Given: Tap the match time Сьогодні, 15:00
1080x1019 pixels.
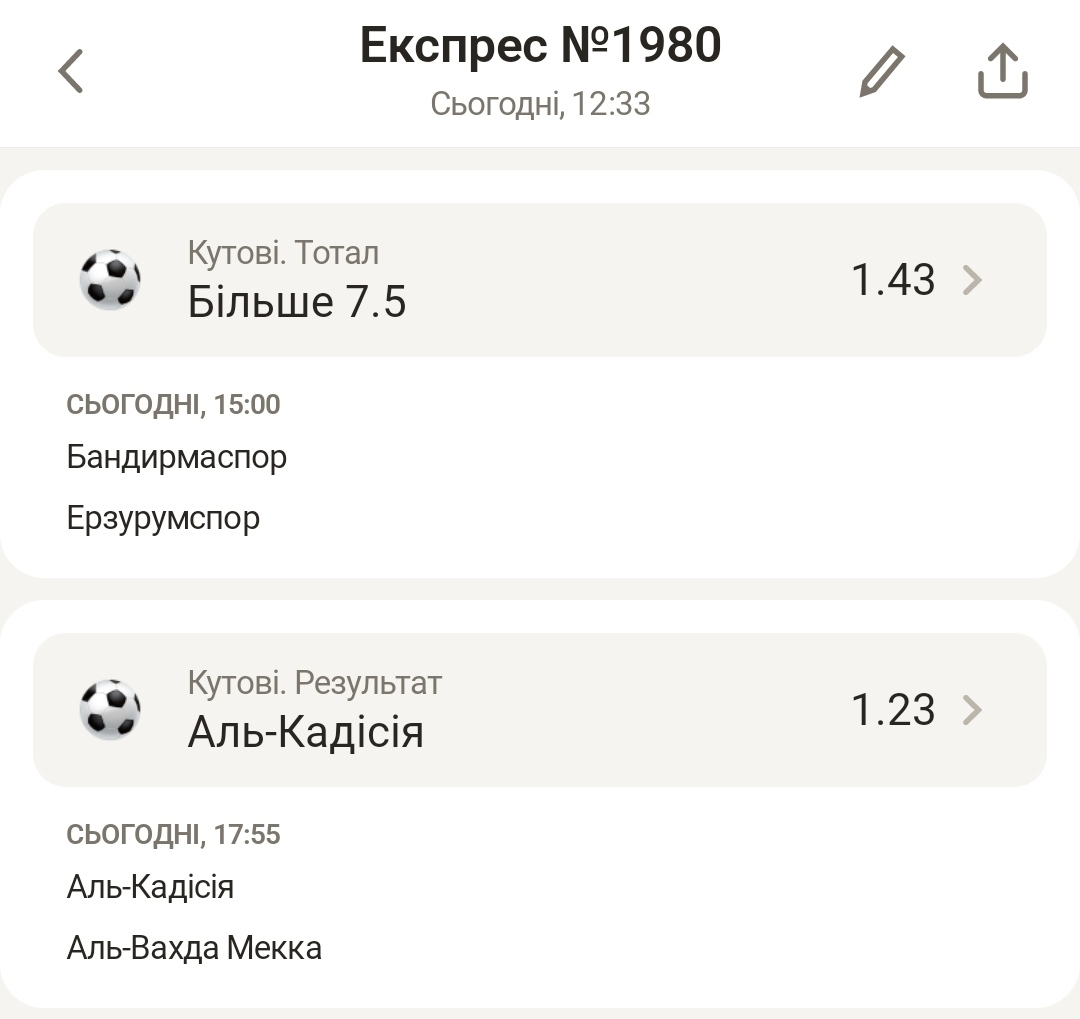Looking at the screenshot, I should pos(173,404).
